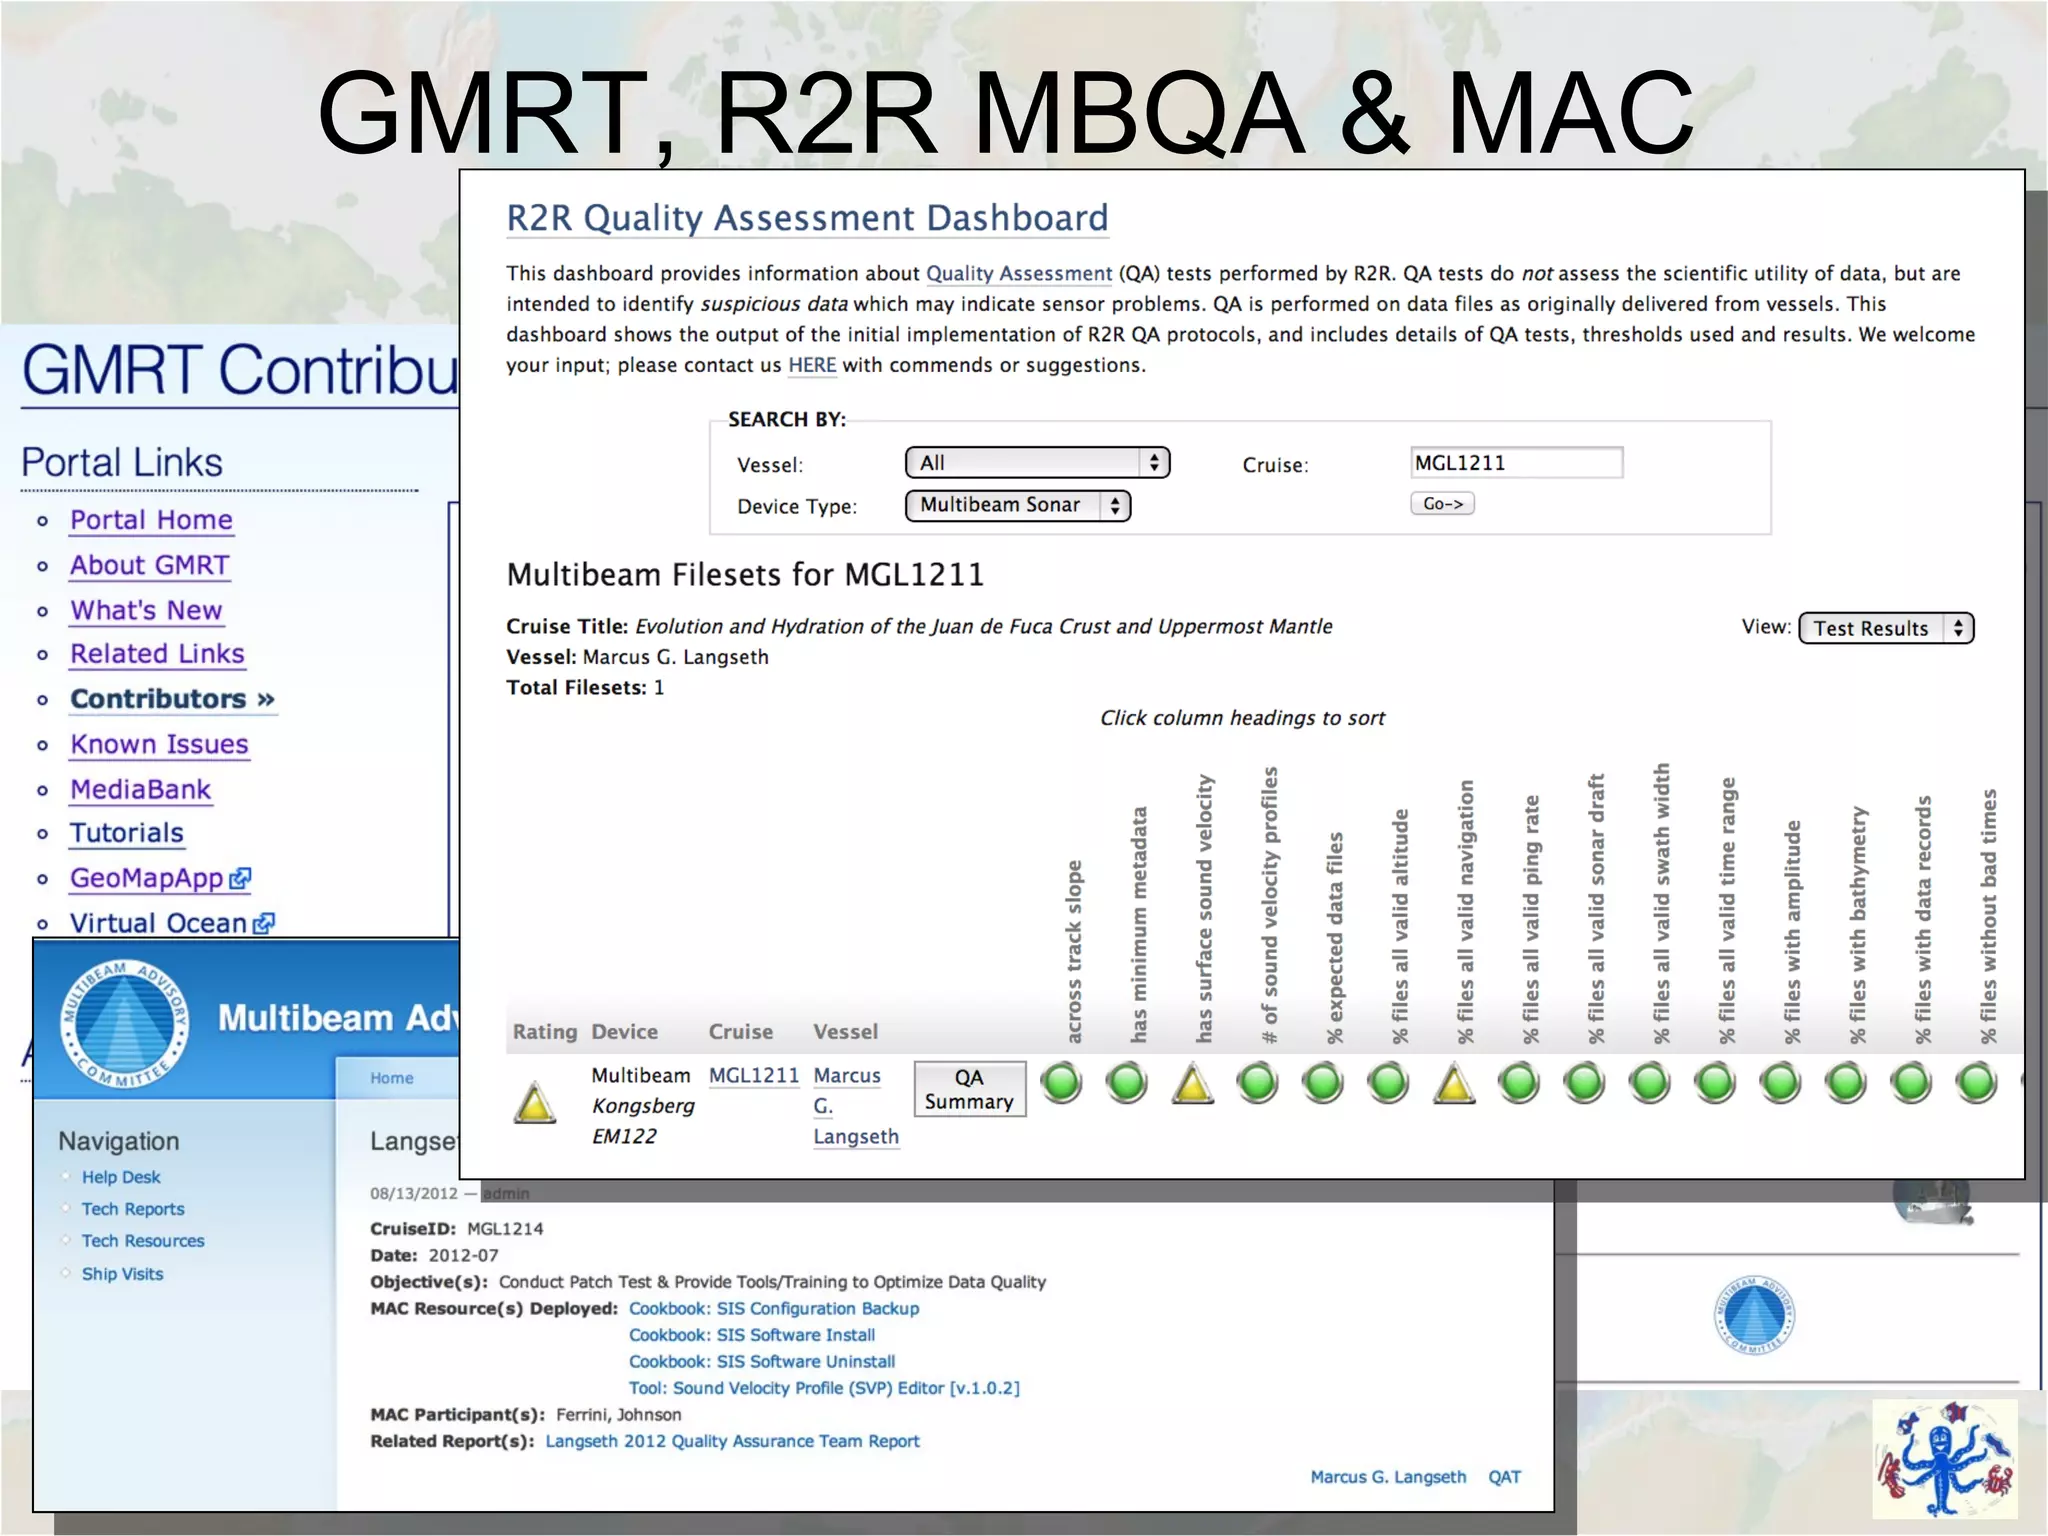Open Help Desk in MAC Navigation
This screenshot has width=2048, height=1536.
[121, 1177]
